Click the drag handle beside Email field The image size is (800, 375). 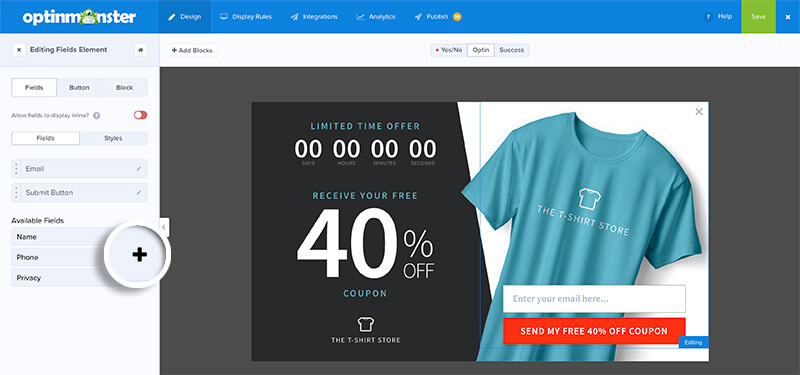[x=16, y=168]
